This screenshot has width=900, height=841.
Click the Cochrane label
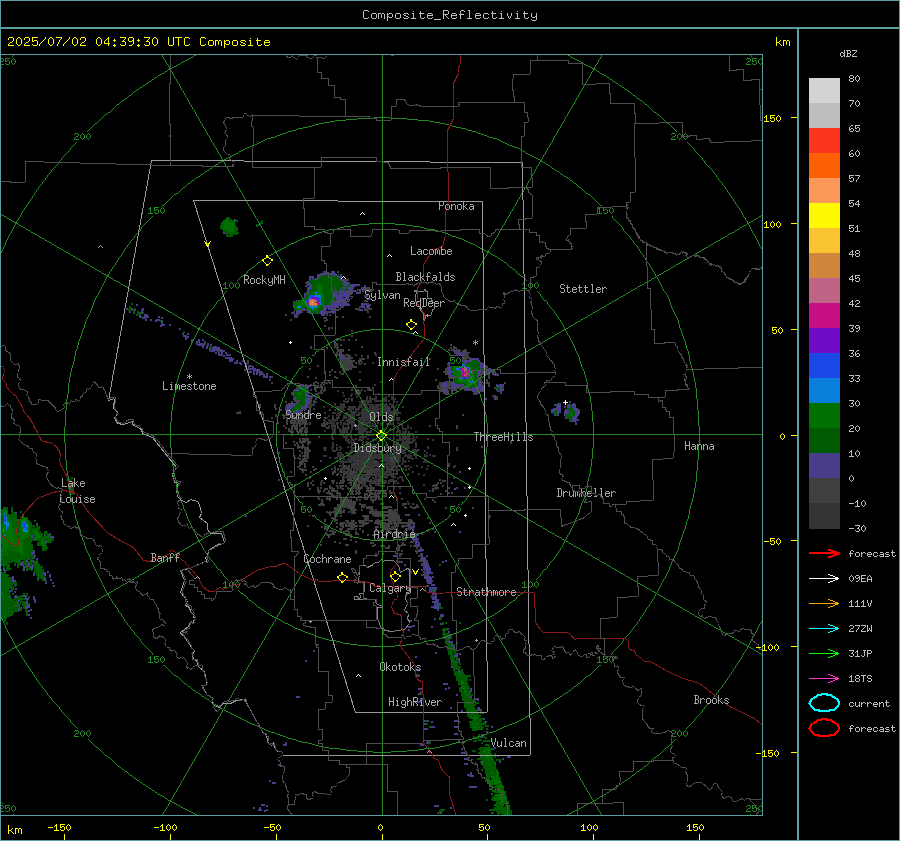327,559
